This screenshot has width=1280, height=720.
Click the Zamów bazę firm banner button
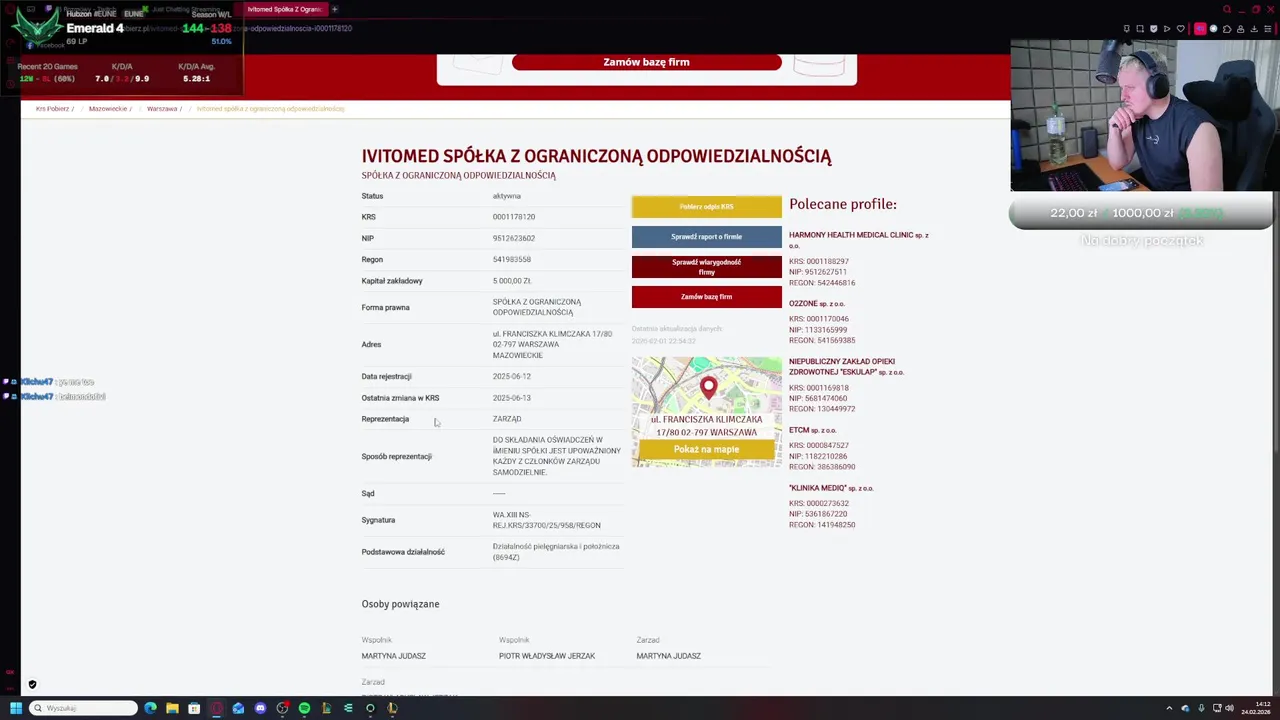pyautogui.click(x=646, y=62)
